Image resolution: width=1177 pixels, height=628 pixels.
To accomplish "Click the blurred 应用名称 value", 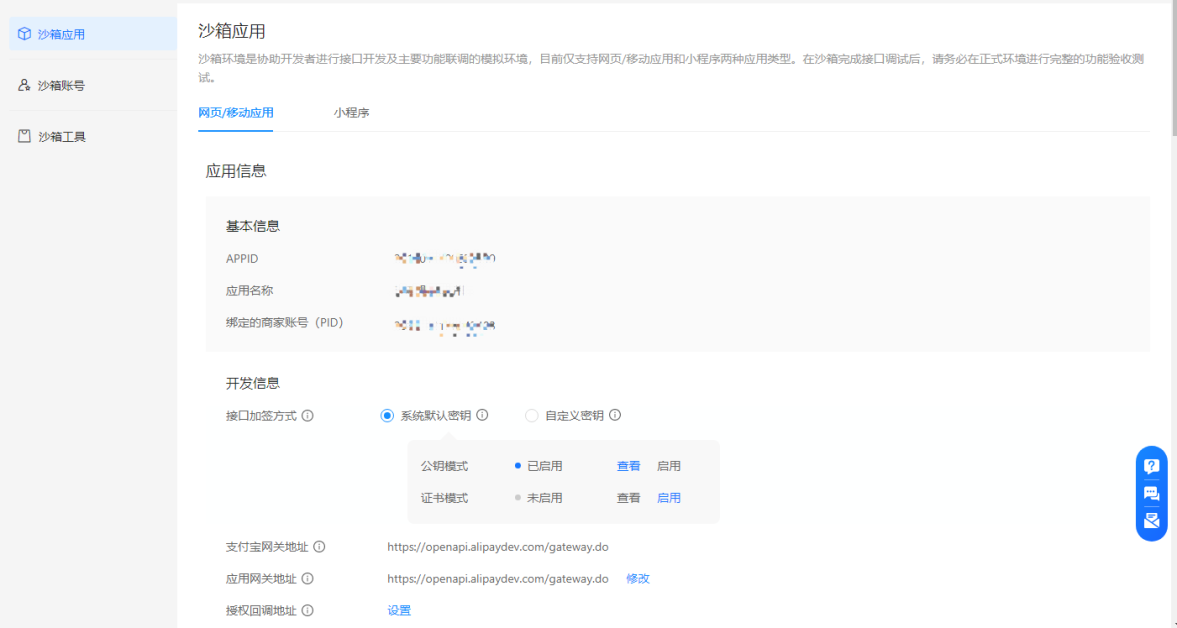I will (429, 291).
